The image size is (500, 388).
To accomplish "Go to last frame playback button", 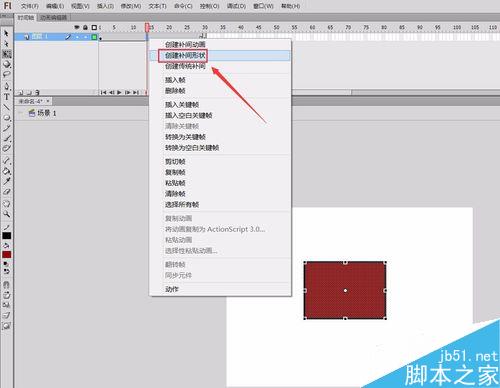I will [x=136, y=92].
